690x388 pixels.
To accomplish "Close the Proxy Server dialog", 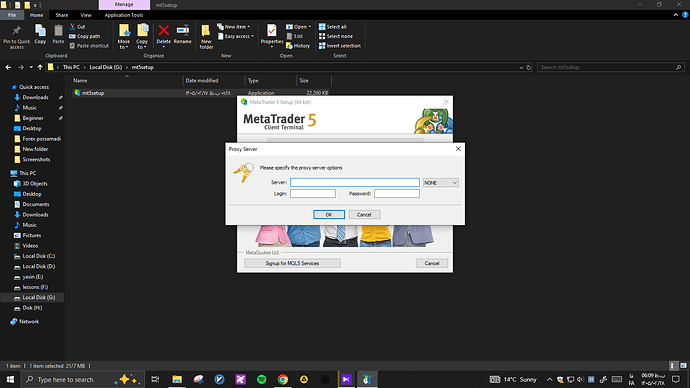I will 458,149.
